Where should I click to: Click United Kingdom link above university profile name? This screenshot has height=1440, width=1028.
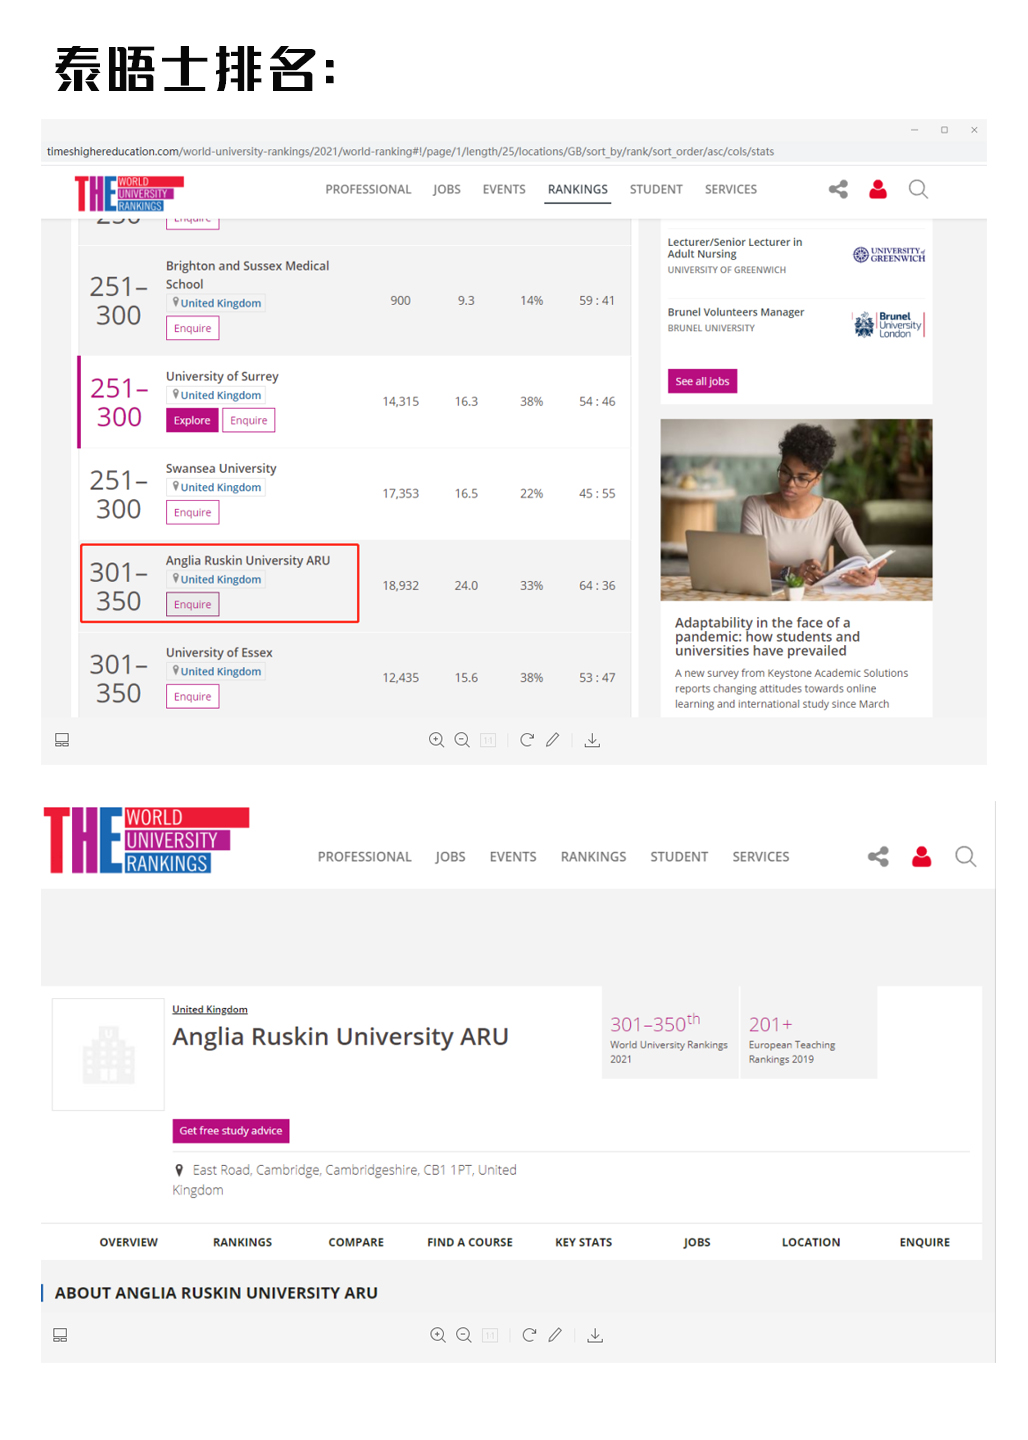coord(210,1009)
